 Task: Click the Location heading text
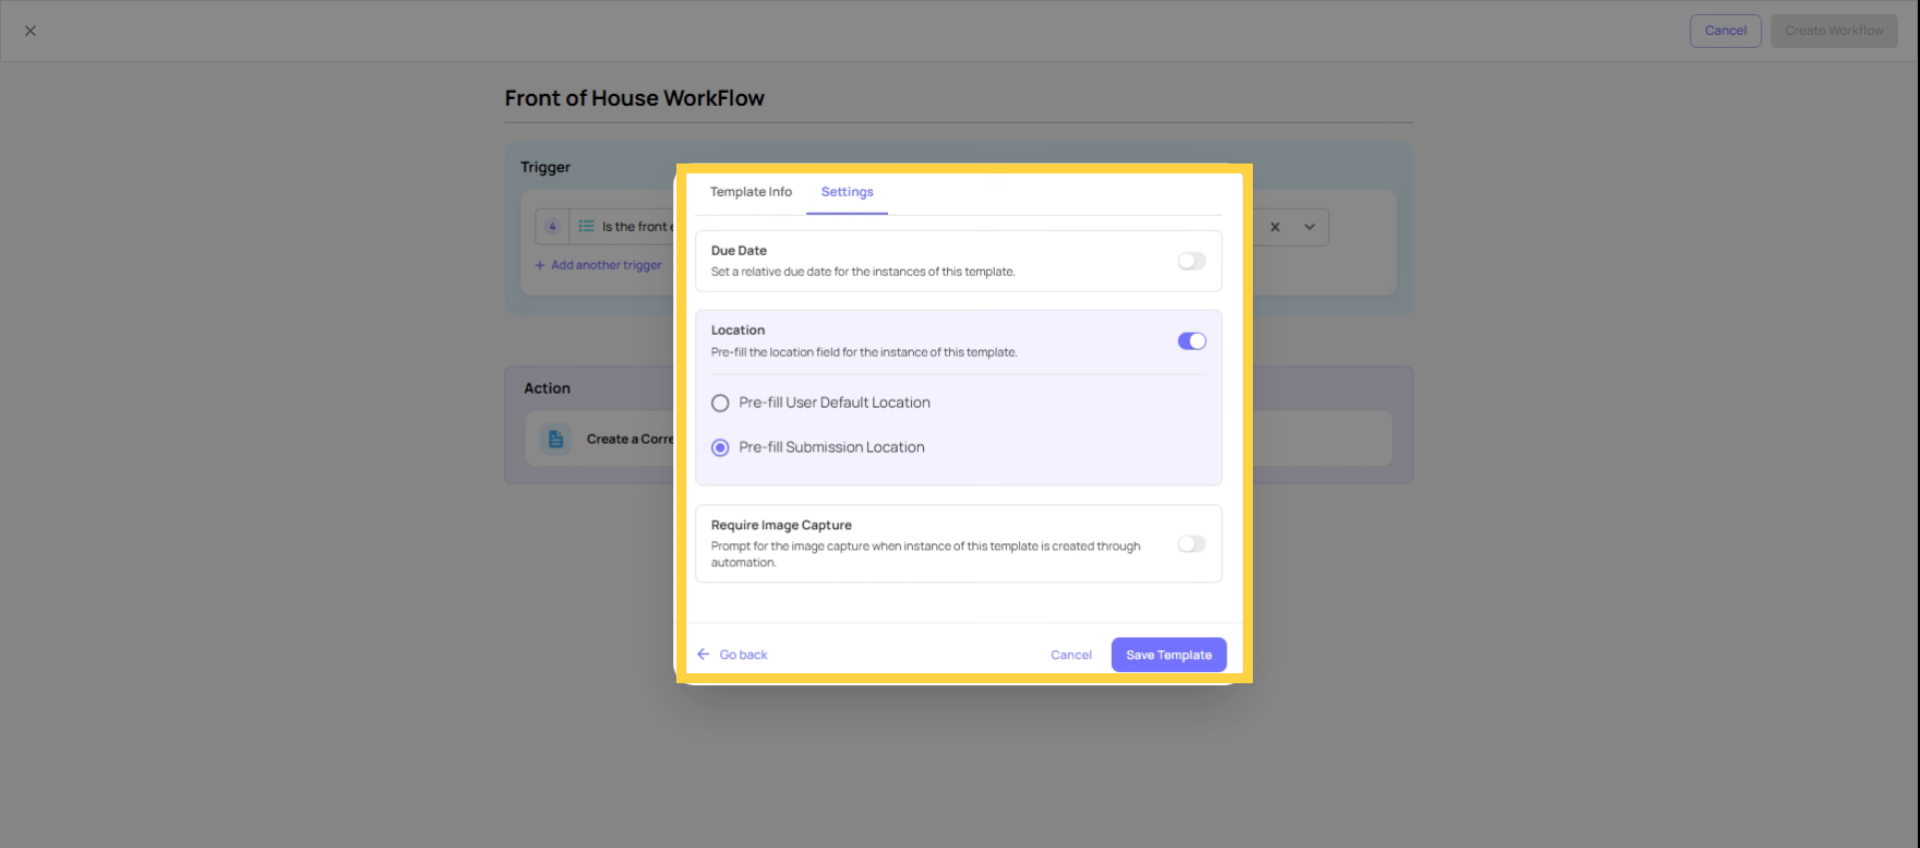pyautogui.click(x=738, y=330)
